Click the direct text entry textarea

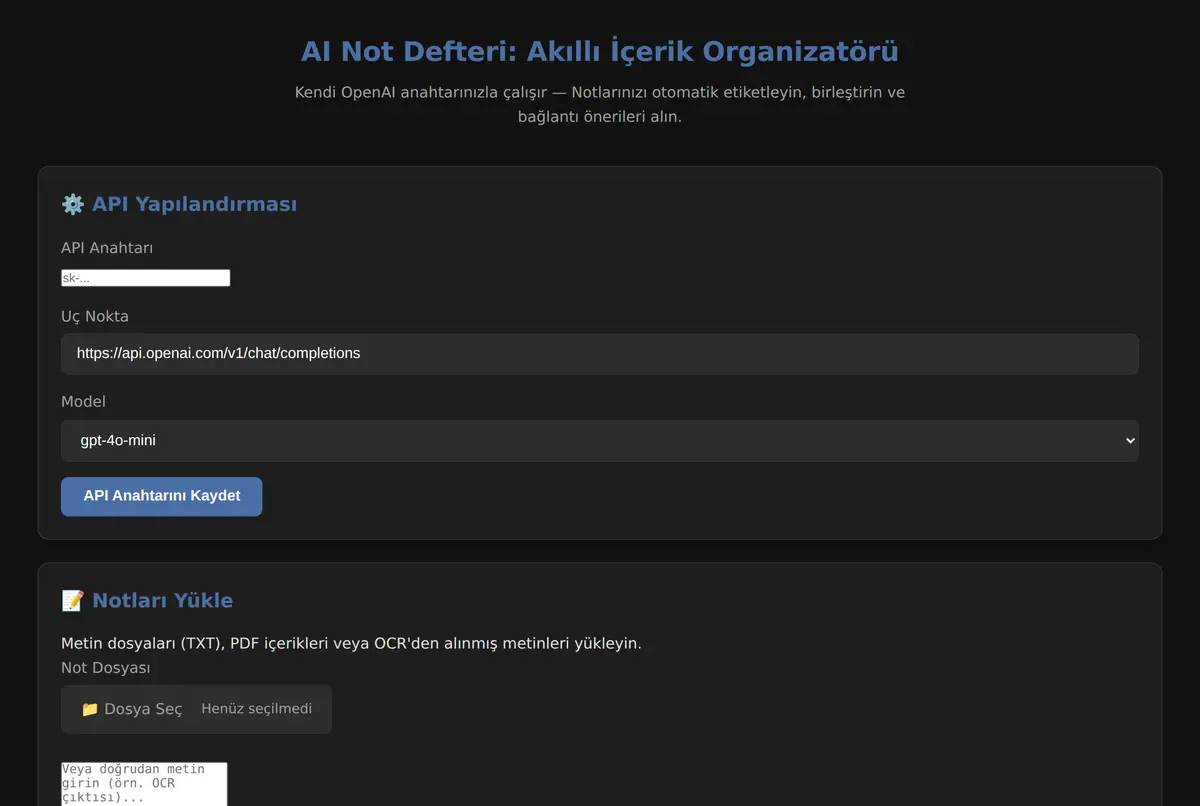145,784
